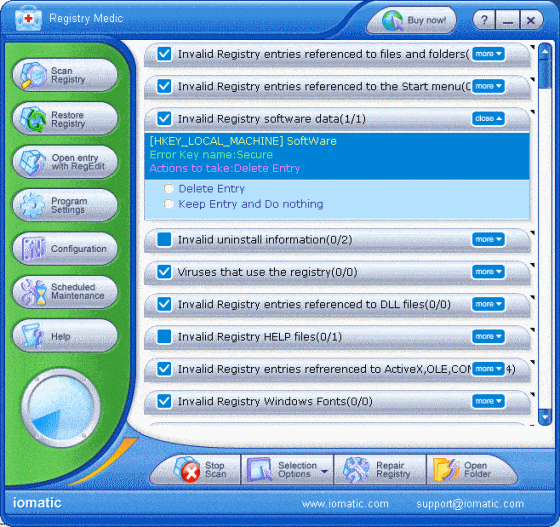This screenshot has width=560, height=527.
Task: Expand 'more' for Invalid Registry HELP files
Action: [488, 336]
